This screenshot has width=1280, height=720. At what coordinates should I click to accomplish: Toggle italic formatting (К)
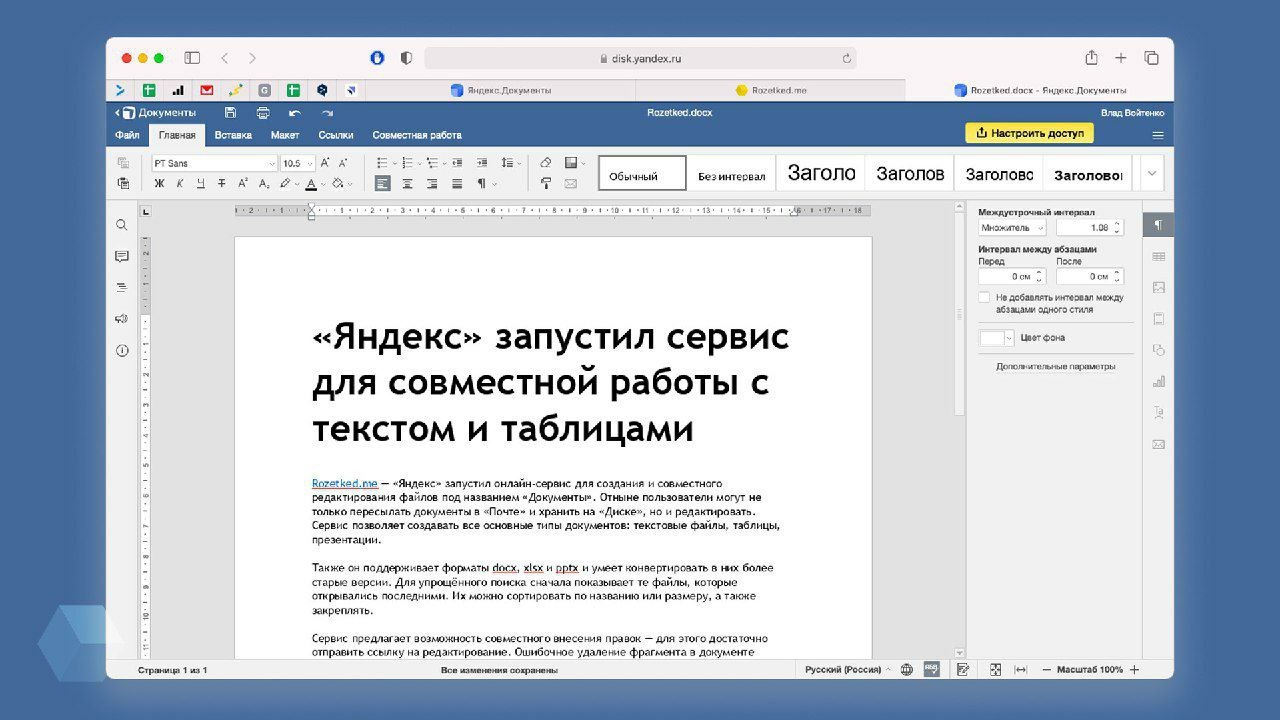tap(180, 183)
